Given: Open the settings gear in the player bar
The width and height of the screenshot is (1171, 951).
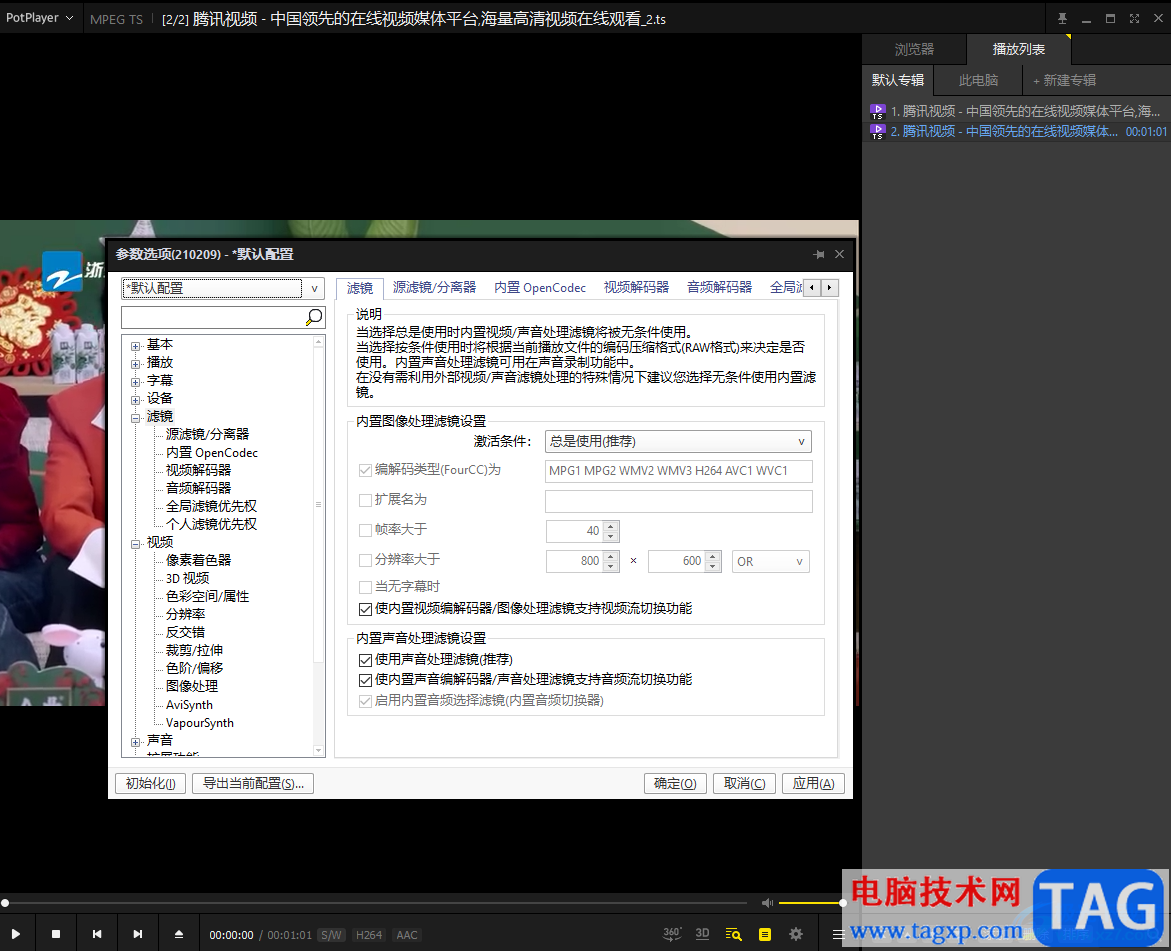Looking at the screenshot, I should 796,934.
